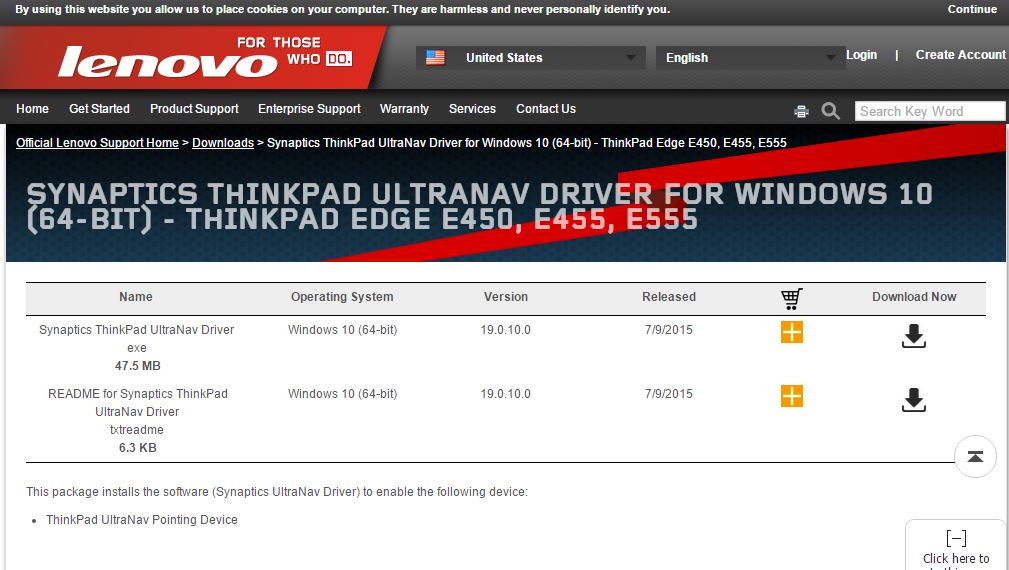The width and height of the screenshot is (1009, 570).
Task: Add README txtreadme file to cart
Action: click(x=791, y=396)
